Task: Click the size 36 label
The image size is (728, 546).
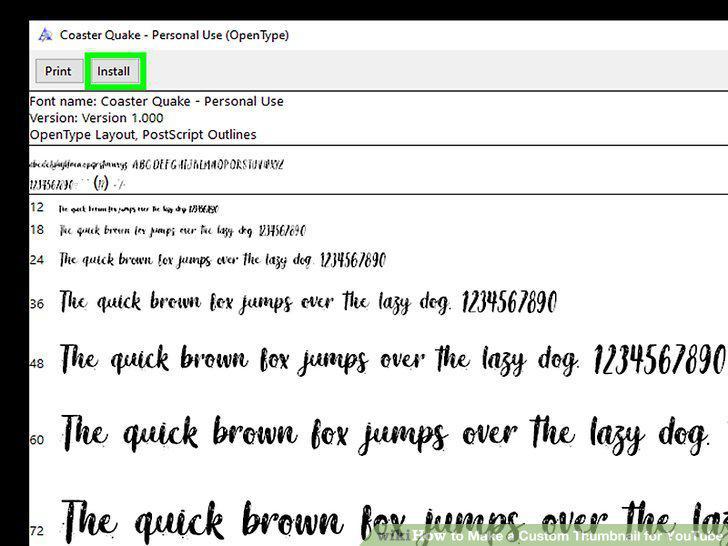Action: (x=37, y=304)
